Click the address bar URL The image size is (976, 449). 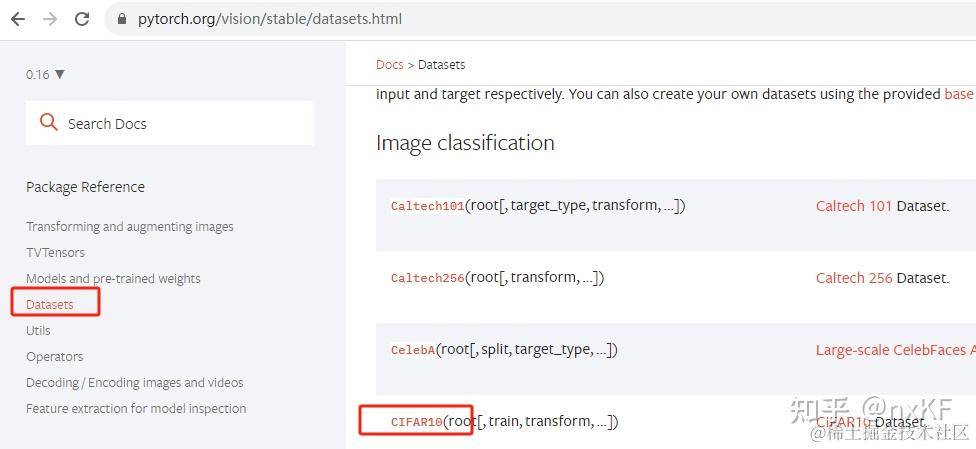coord(270,19)
